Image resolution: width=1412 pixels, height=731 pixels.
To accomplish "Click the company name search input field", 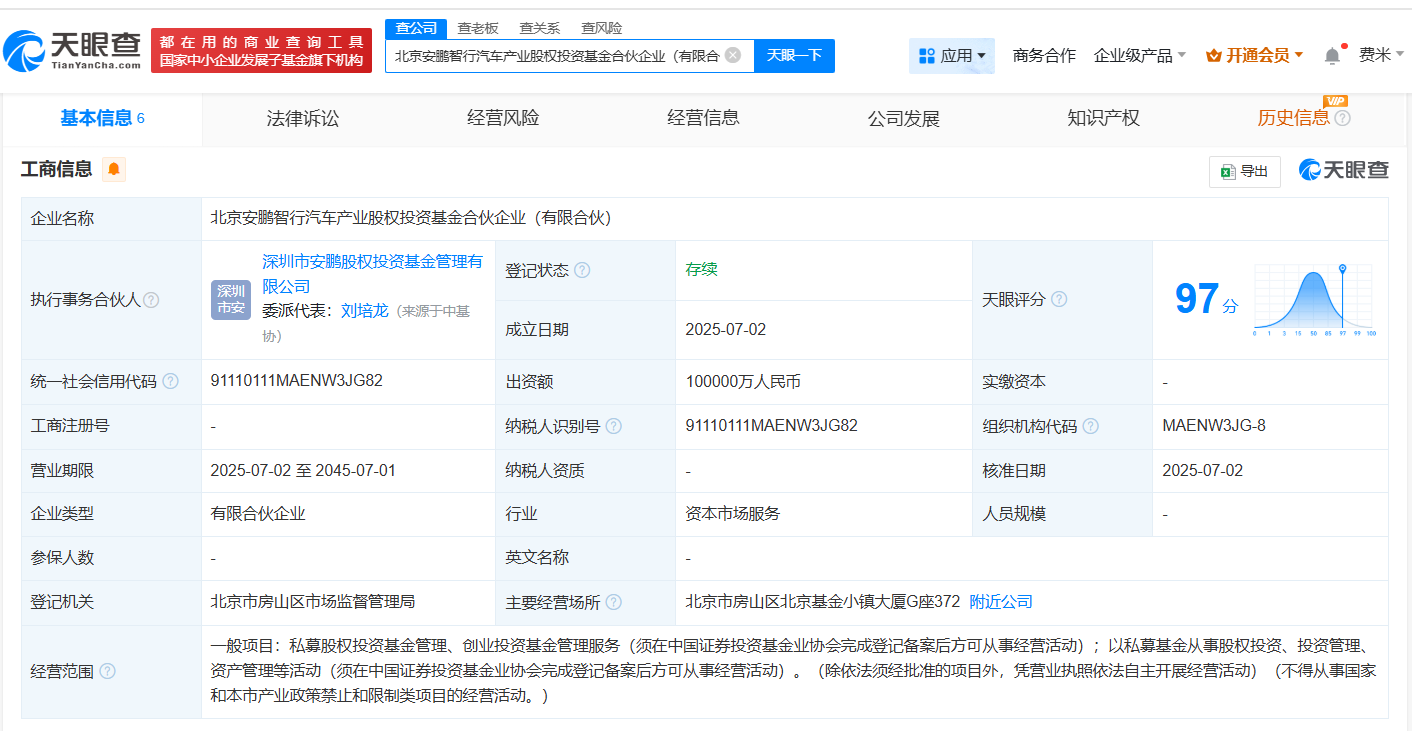I will [x=556, y=56].
